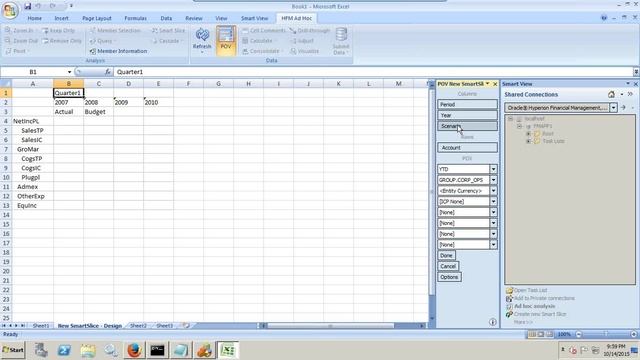This screenshot has height=360, width=640.
Task: Click the Remove Only ribbon icon
Action: click(45, 41)
